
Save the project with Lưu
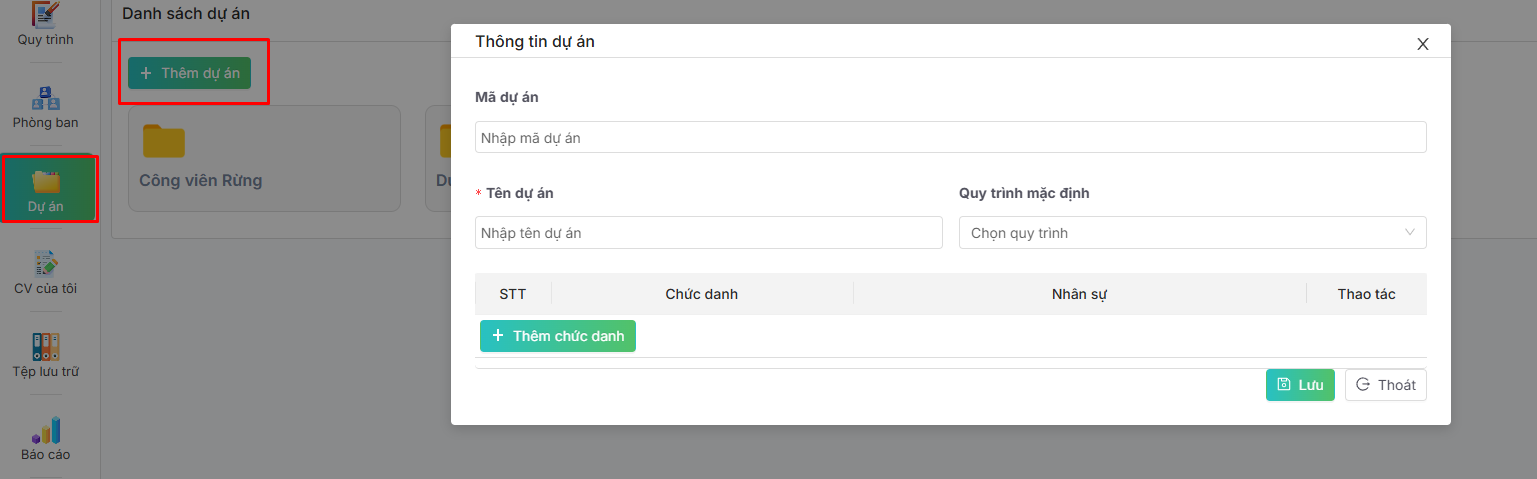[x=1299, y=385]
